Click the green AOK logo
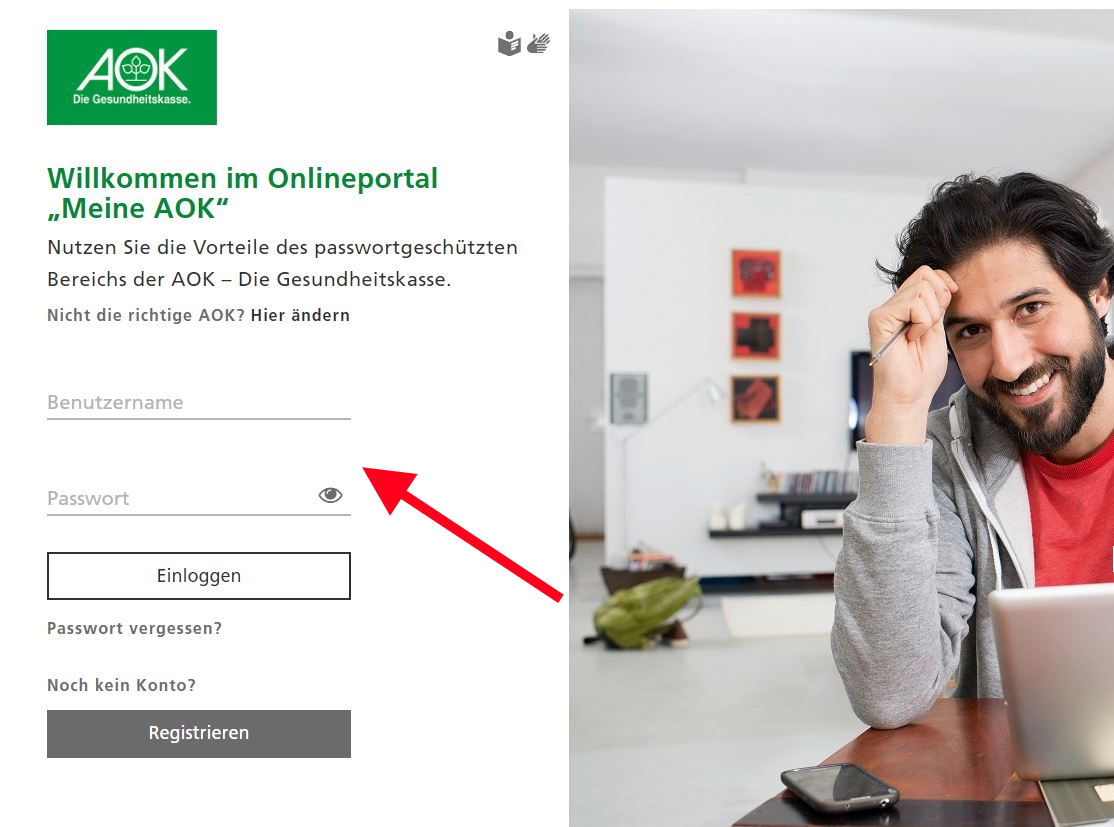The width and height of the screenshot is (1114, 827). point(131,77)
